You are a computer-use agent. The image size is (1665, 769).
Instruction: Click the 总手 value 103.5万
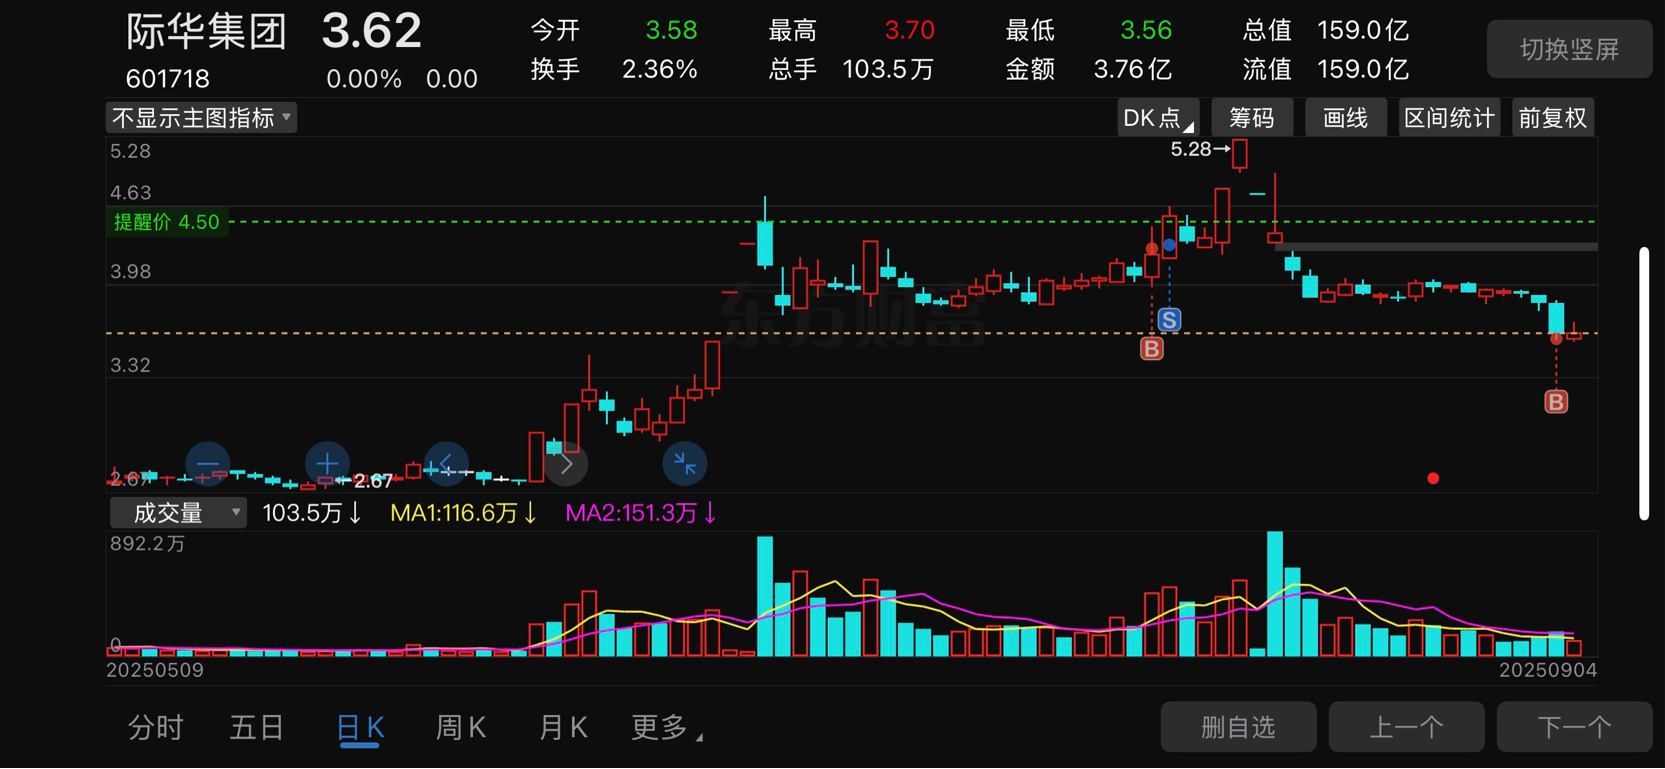(888, 69)
